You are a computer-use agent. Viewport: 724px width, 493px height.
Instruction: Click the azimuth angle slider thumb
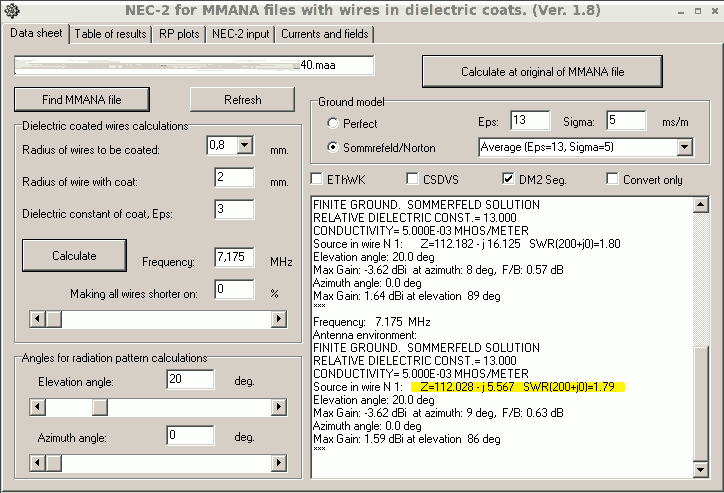tap(54, 463)
